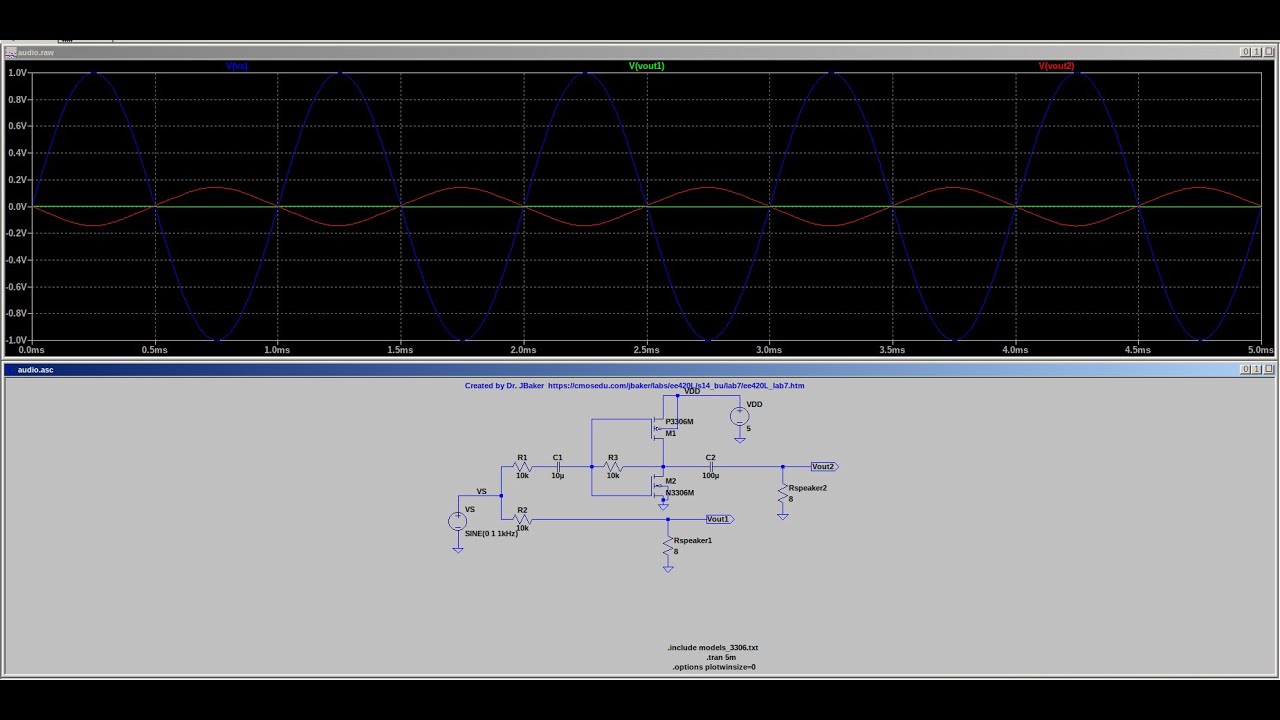Viewport: 1280px width, 720px height.
Task: Click the ground symbol at M2 source
Action: pos(663,507)
